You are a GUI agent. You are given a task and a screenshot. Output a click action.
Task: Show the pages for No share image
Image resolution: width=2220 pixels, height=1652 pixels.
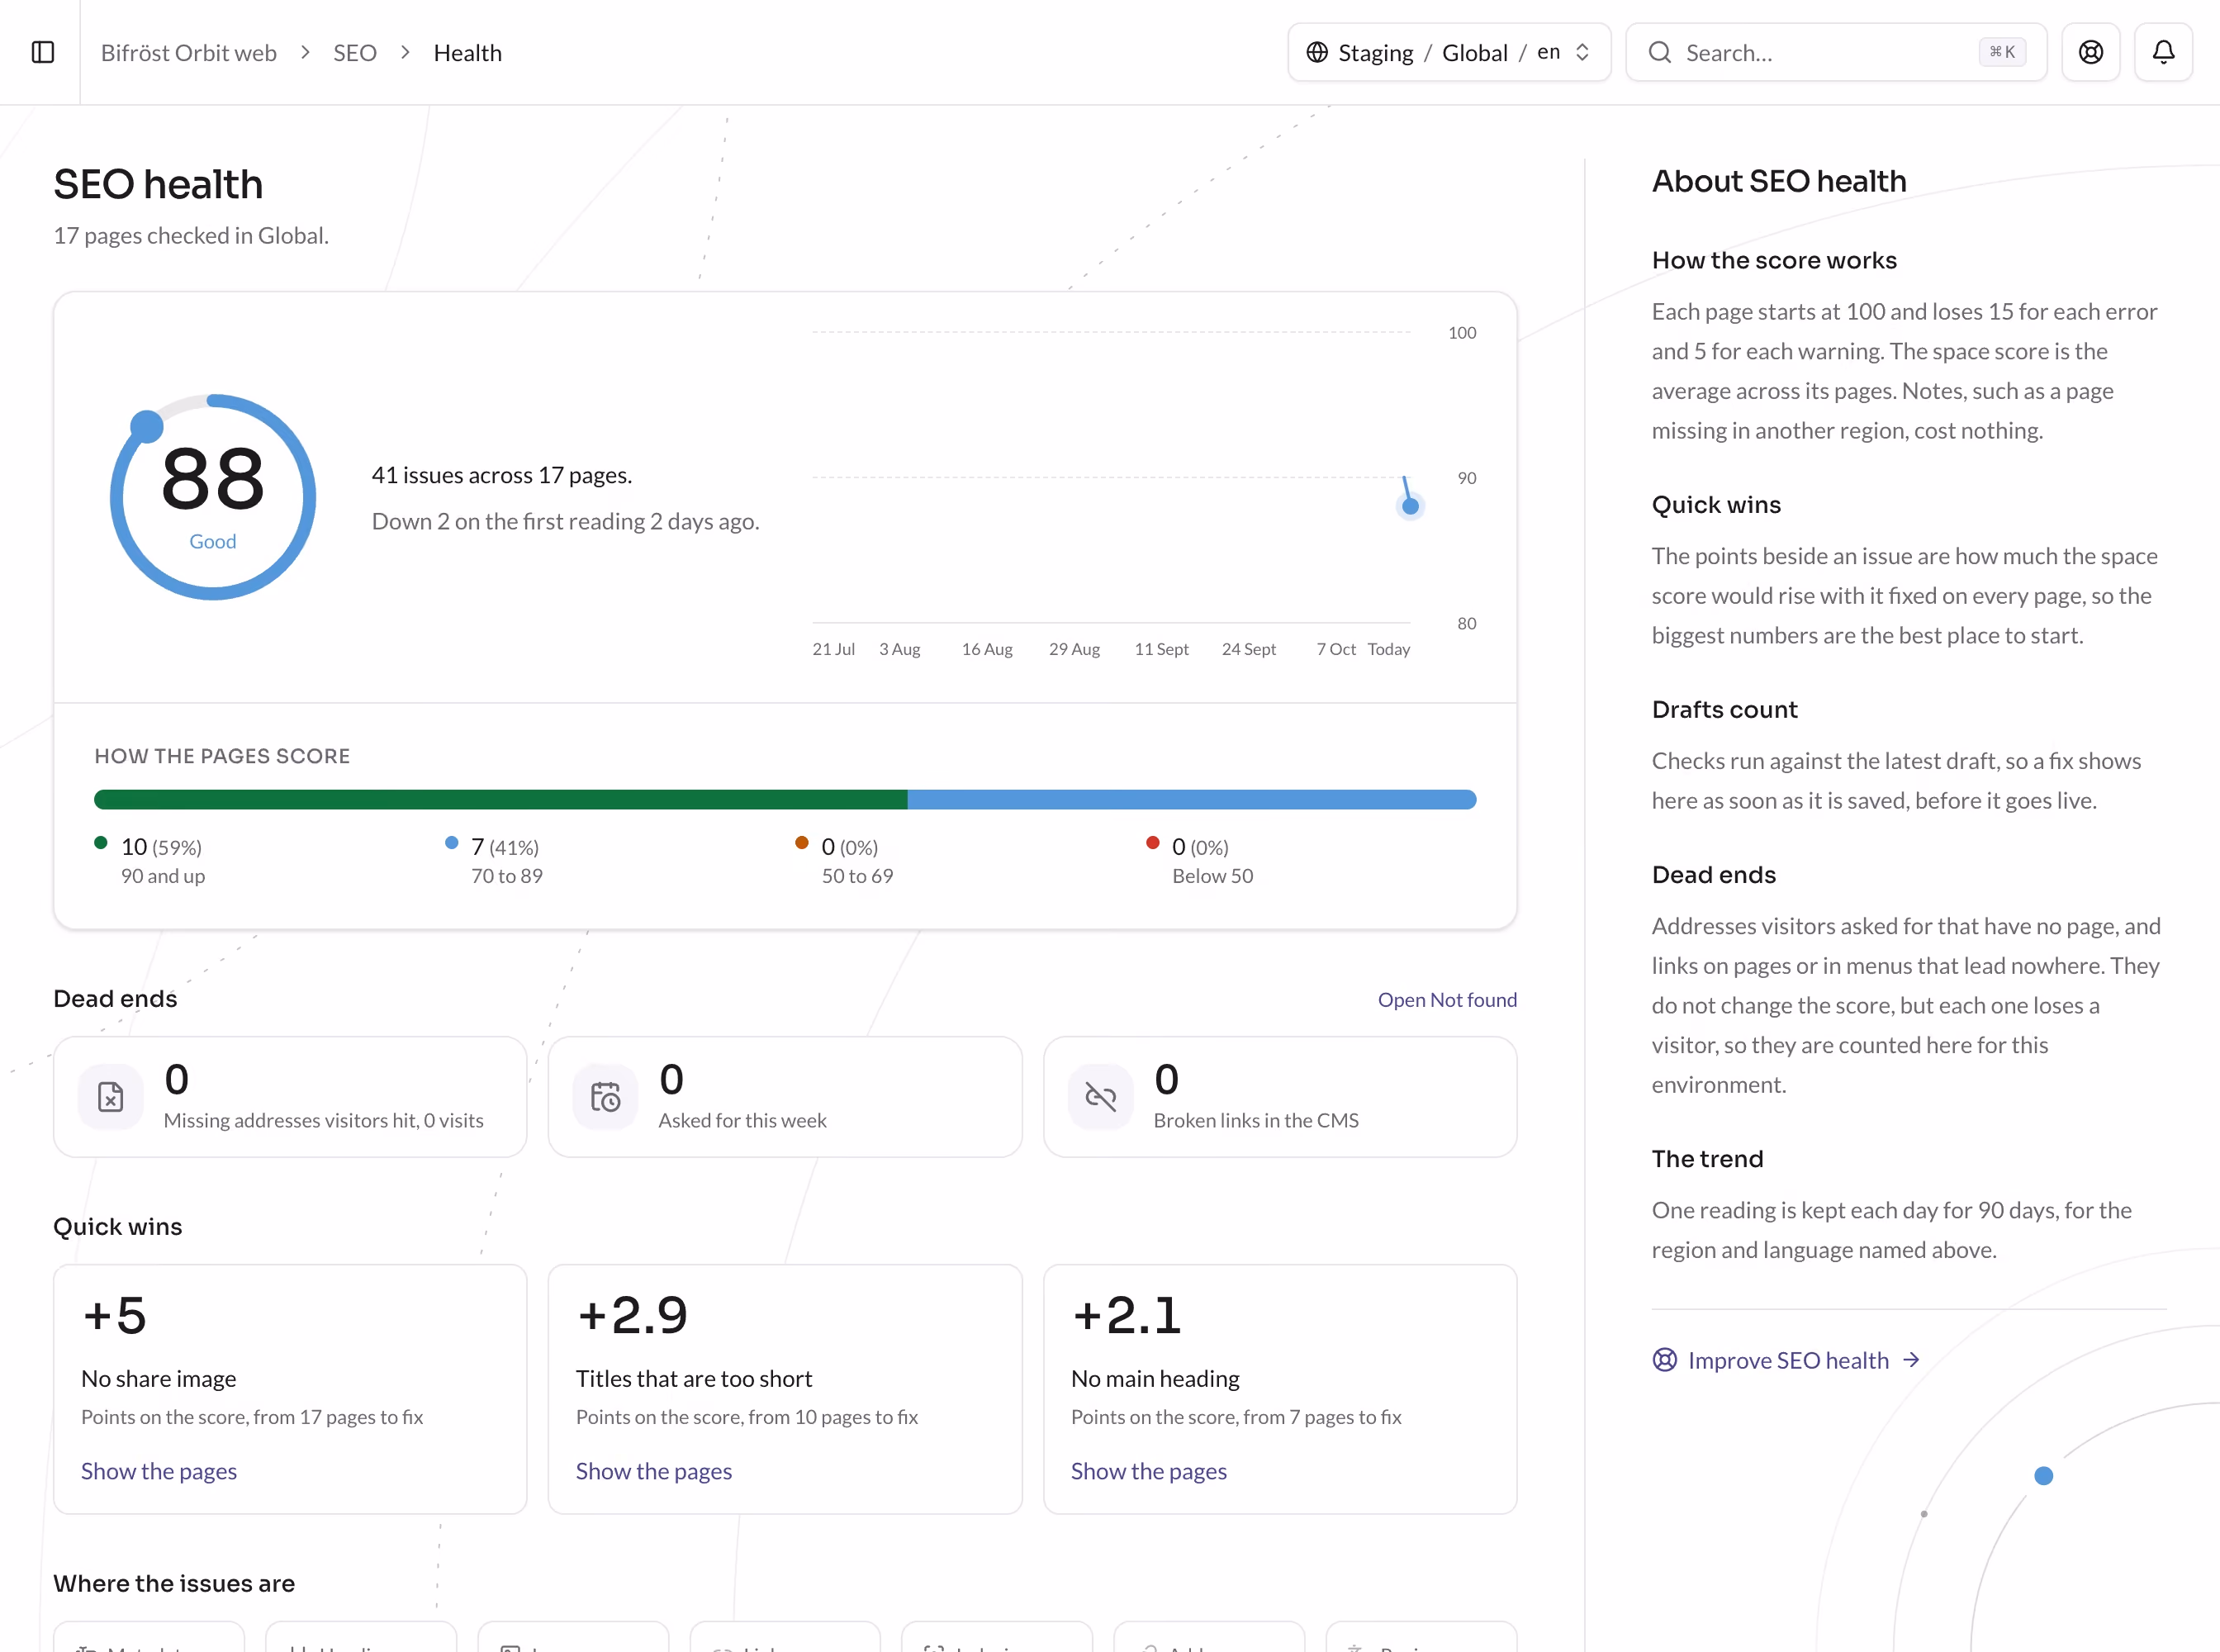[159, 1471]
